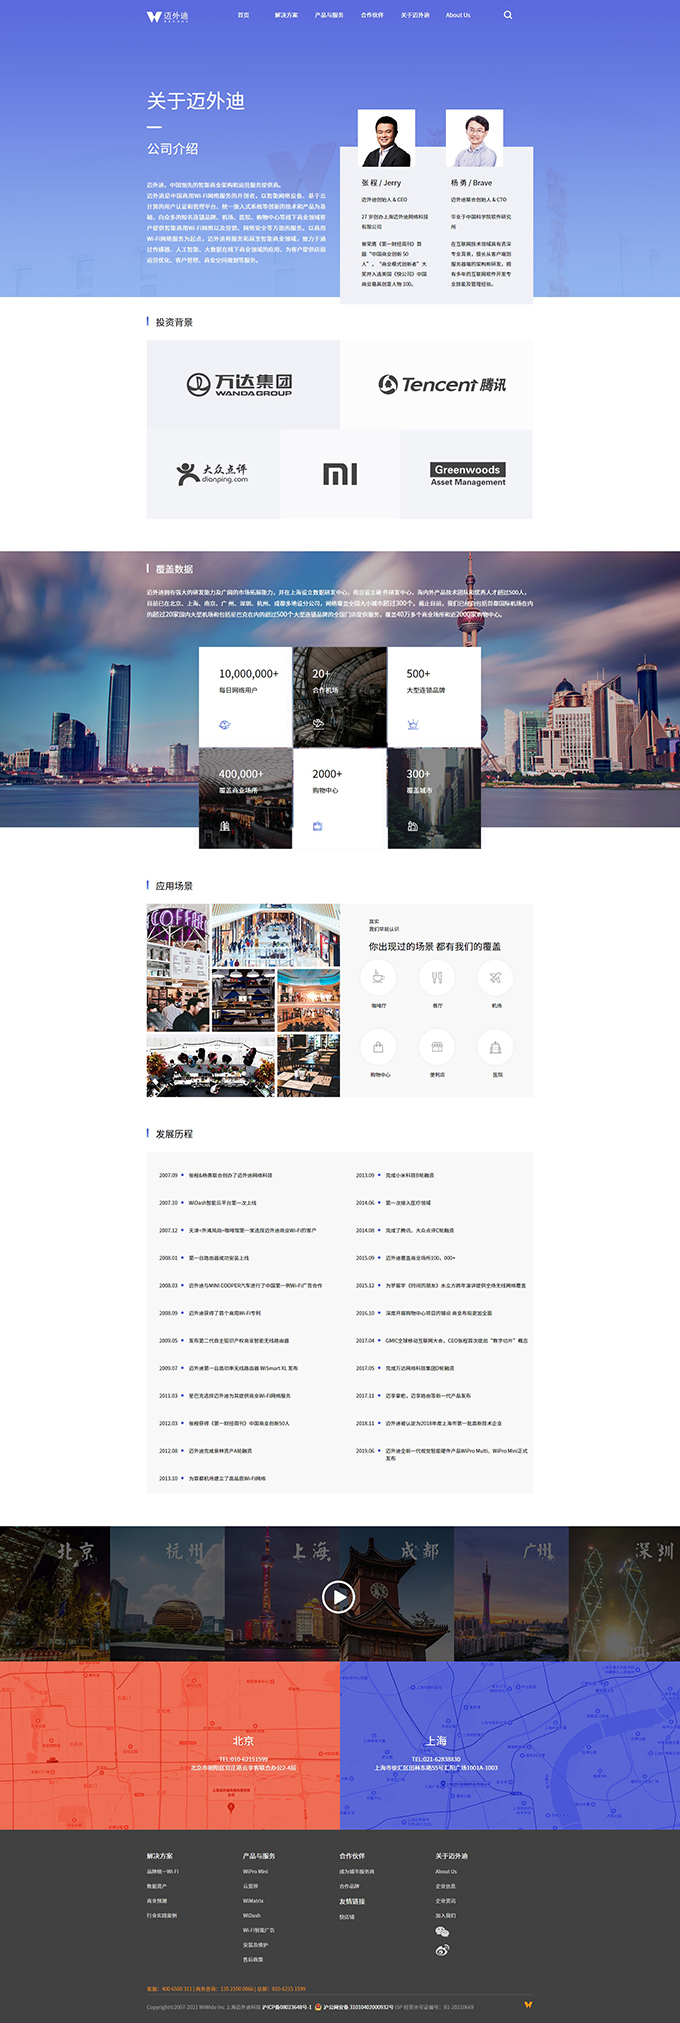Click the Greenwoods Asset Management logo
Image resolution: width=680 pixels, height=2023 pixels.
467,474
